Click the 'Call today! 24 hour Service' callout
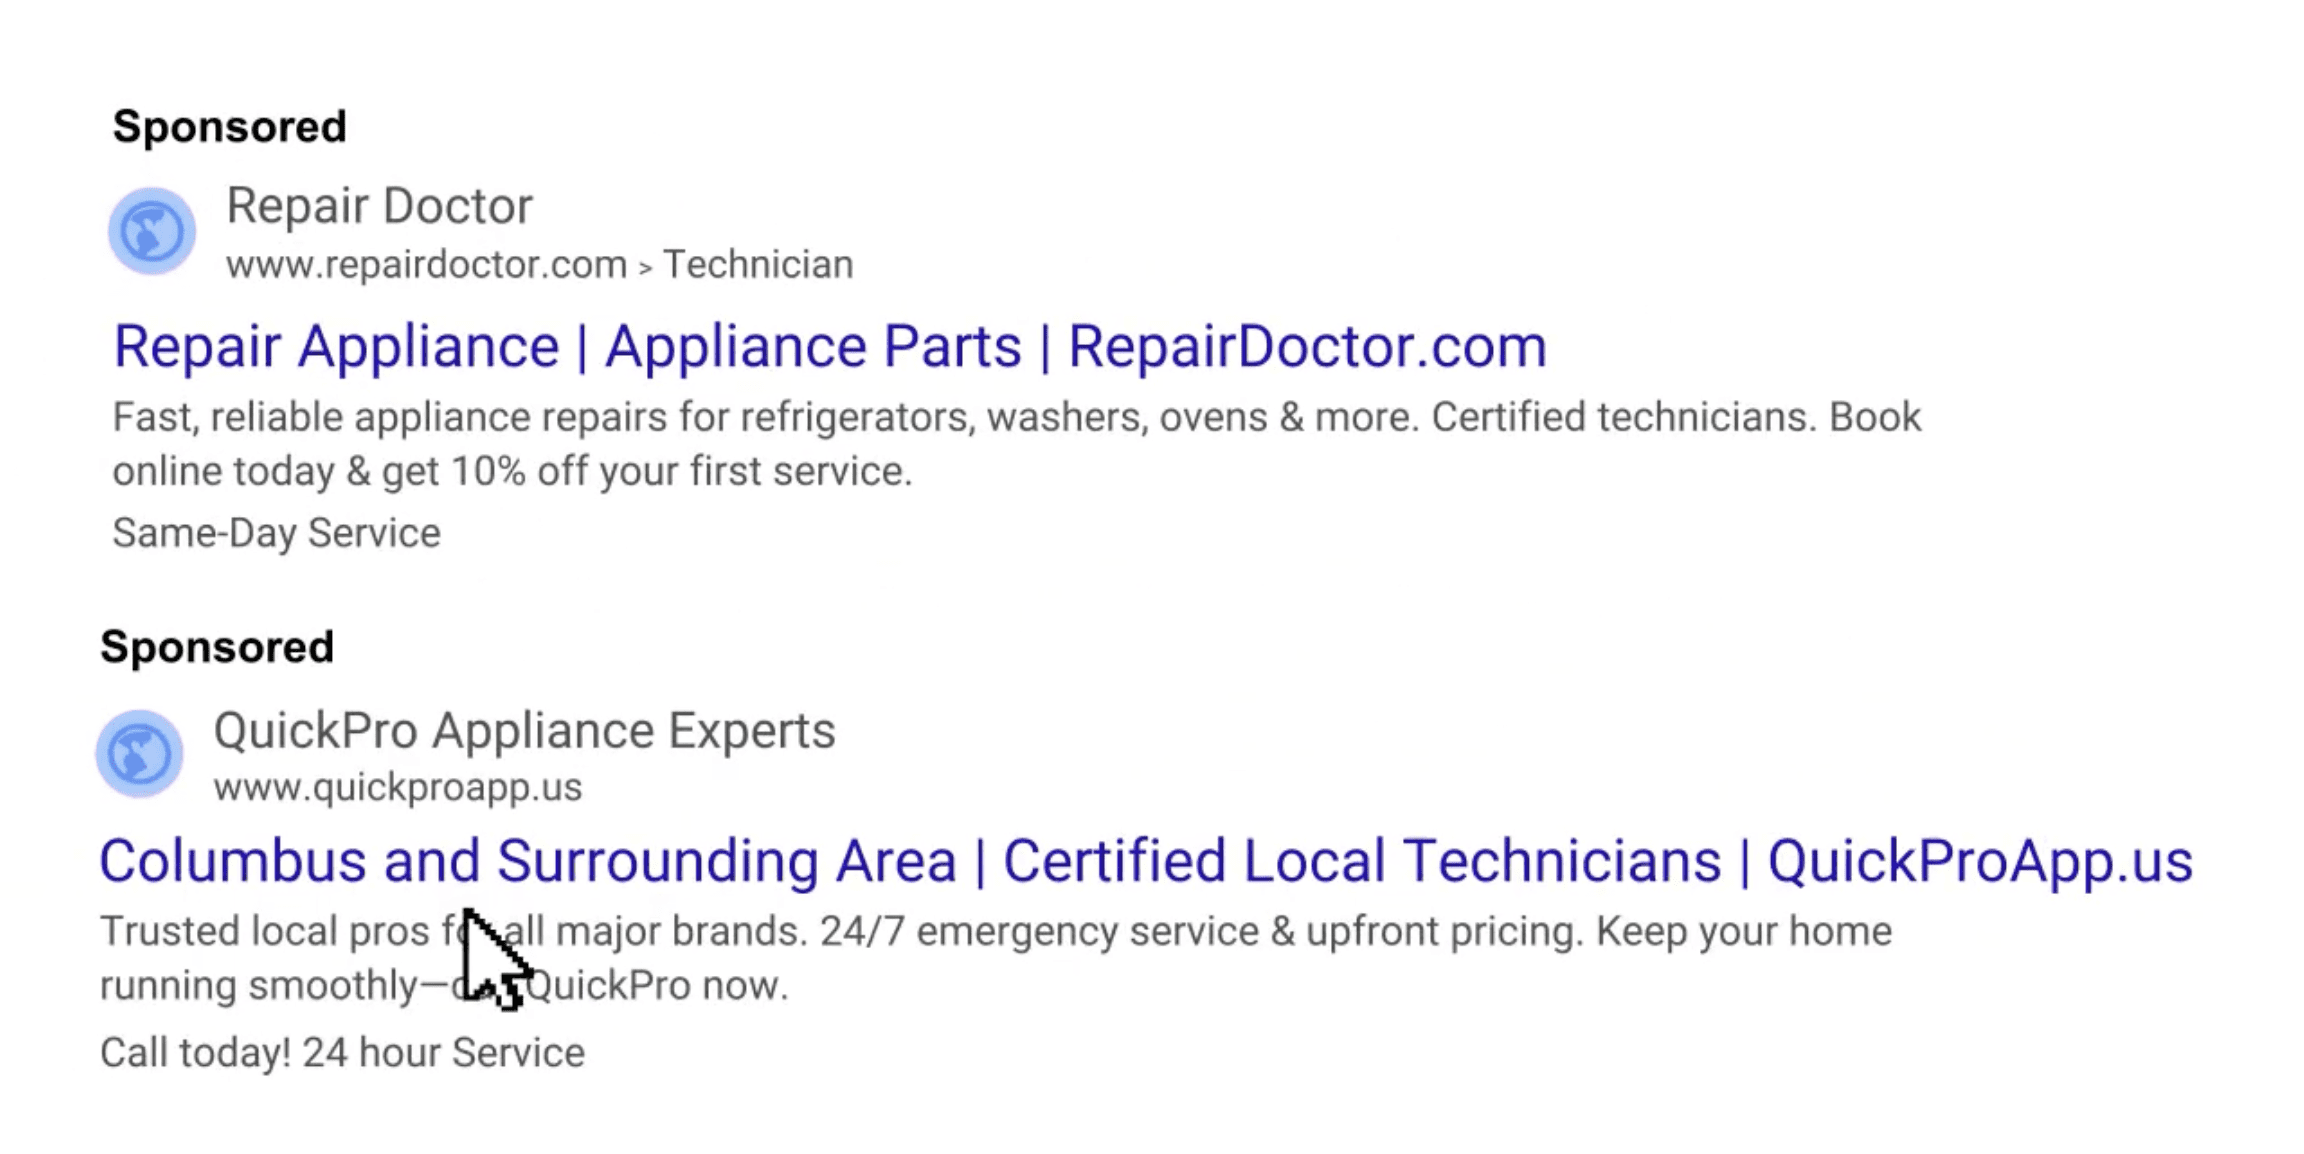 click(342, 1053)
